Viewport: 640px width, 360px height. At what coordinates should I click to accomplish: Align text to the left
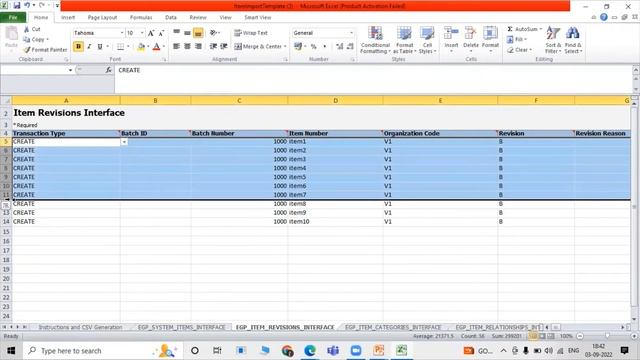pos(176,47)
